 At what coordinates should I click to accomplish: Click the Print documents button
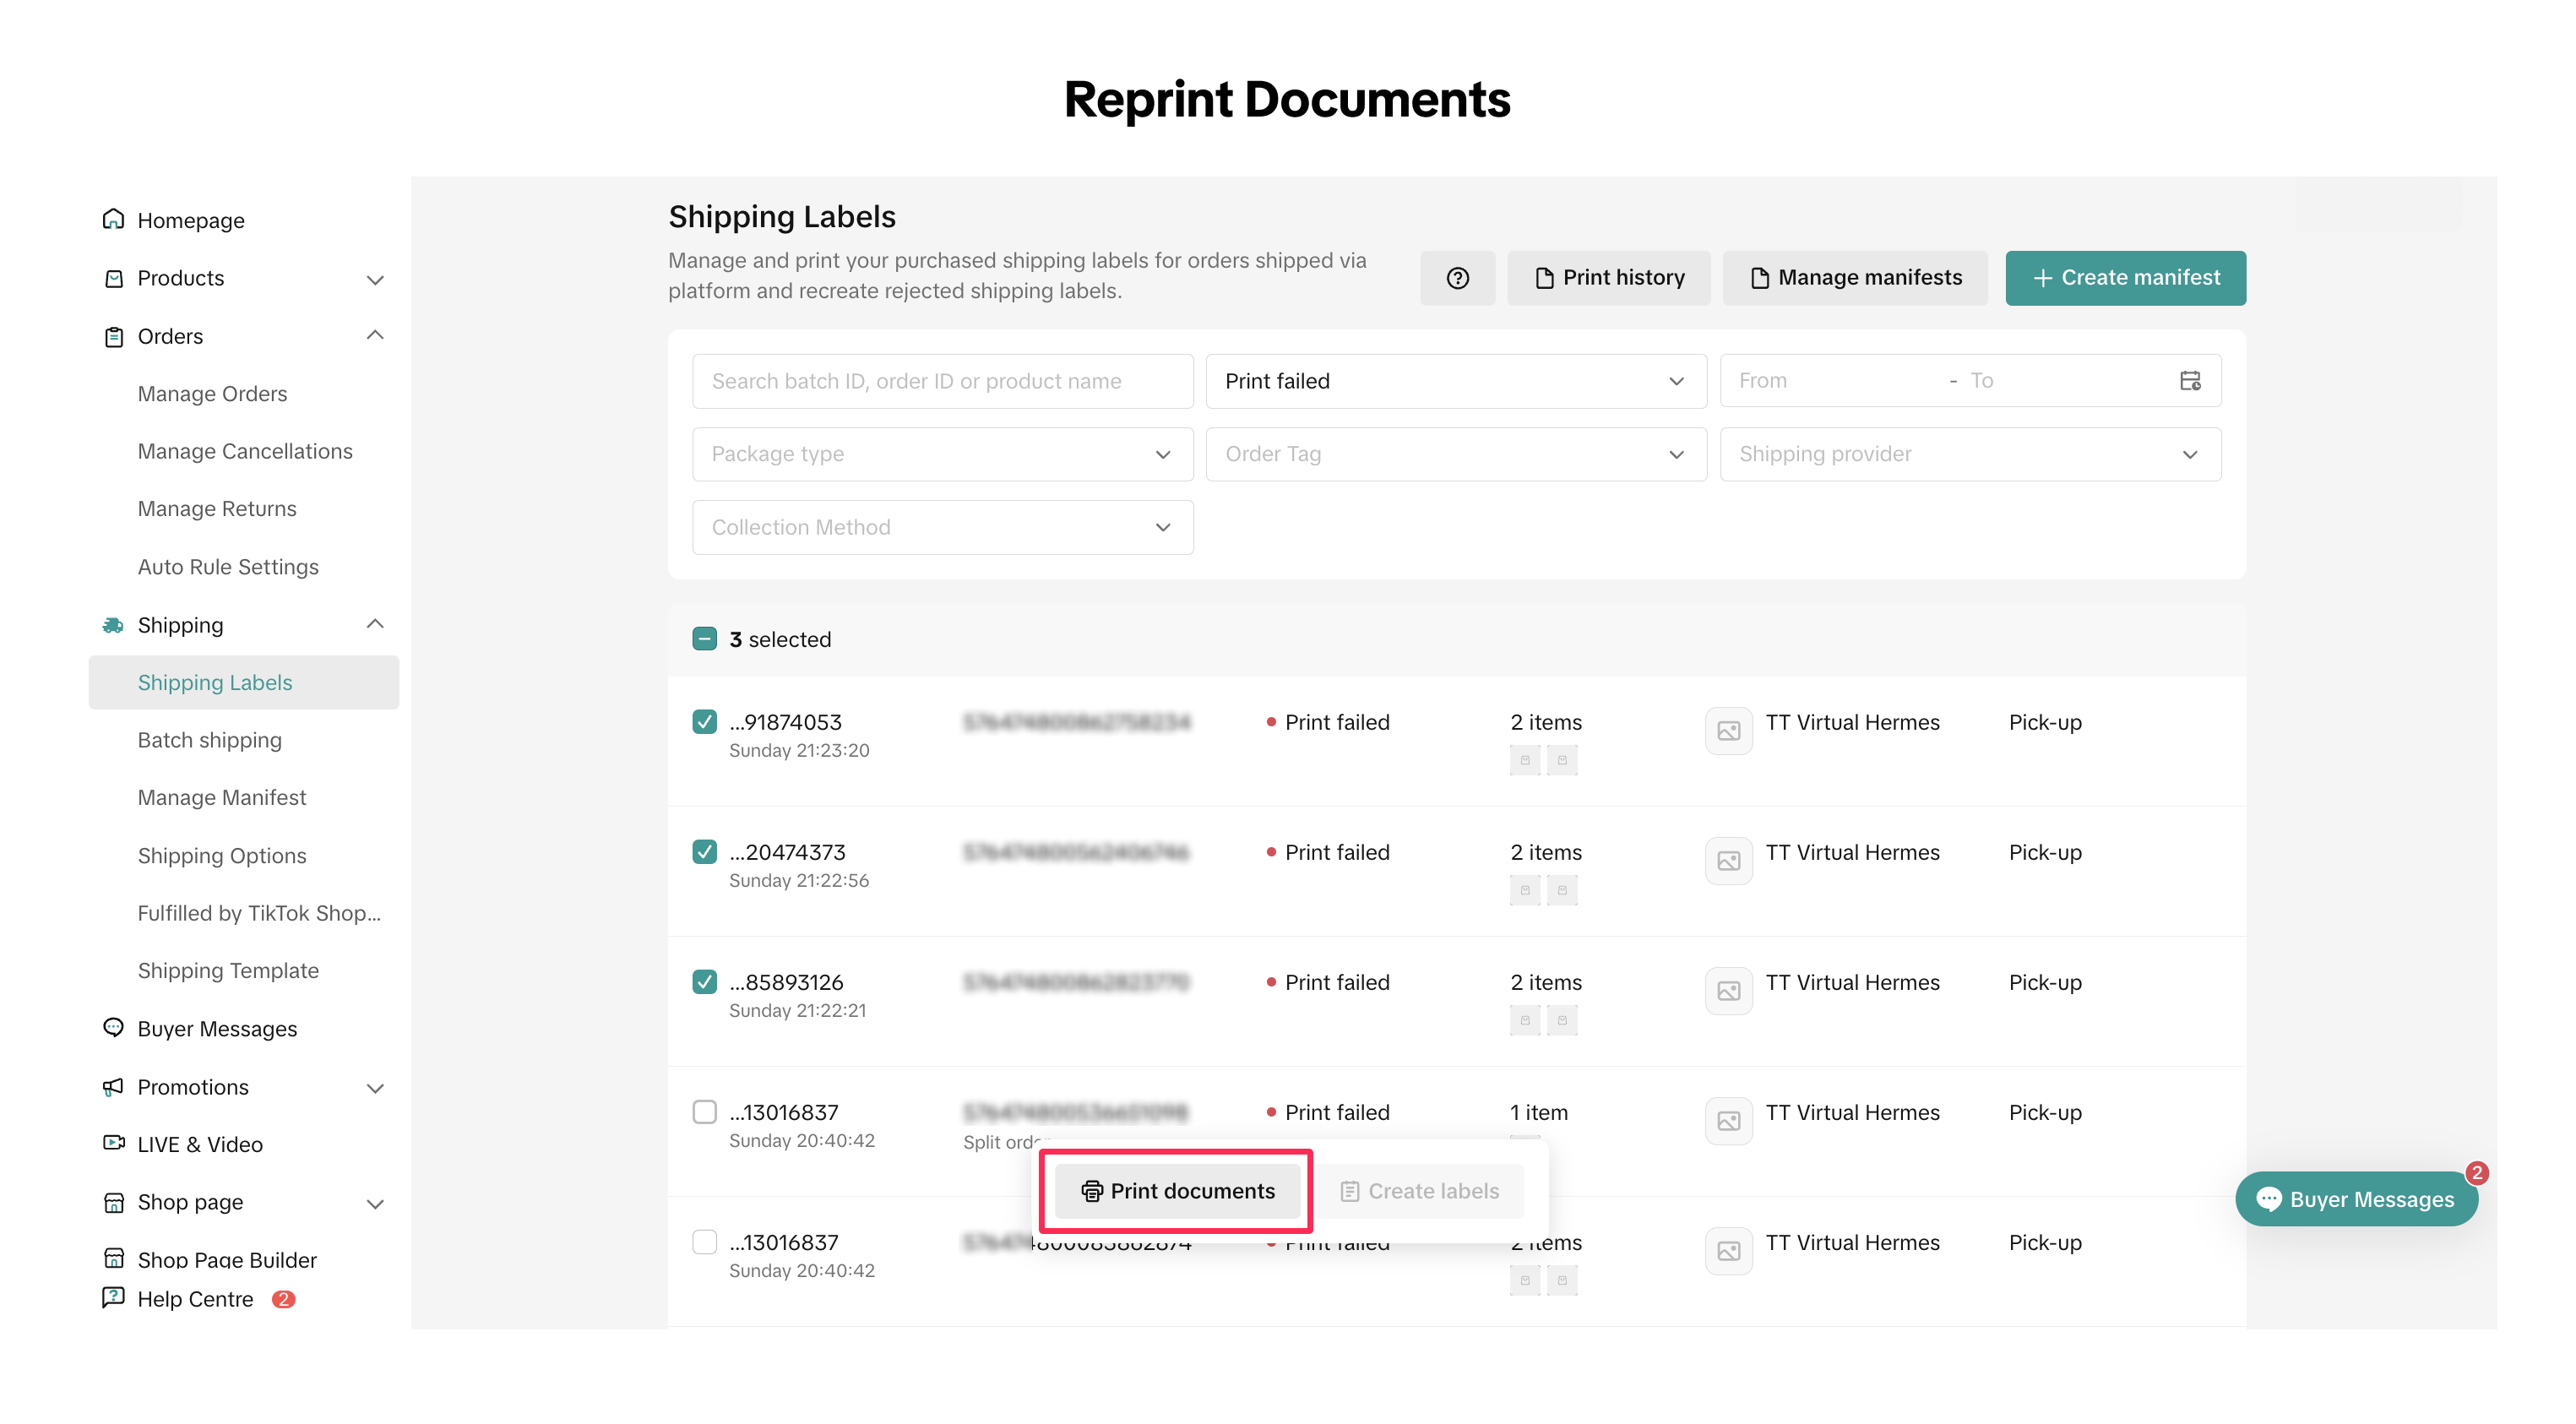[x=1177, y=1191]
